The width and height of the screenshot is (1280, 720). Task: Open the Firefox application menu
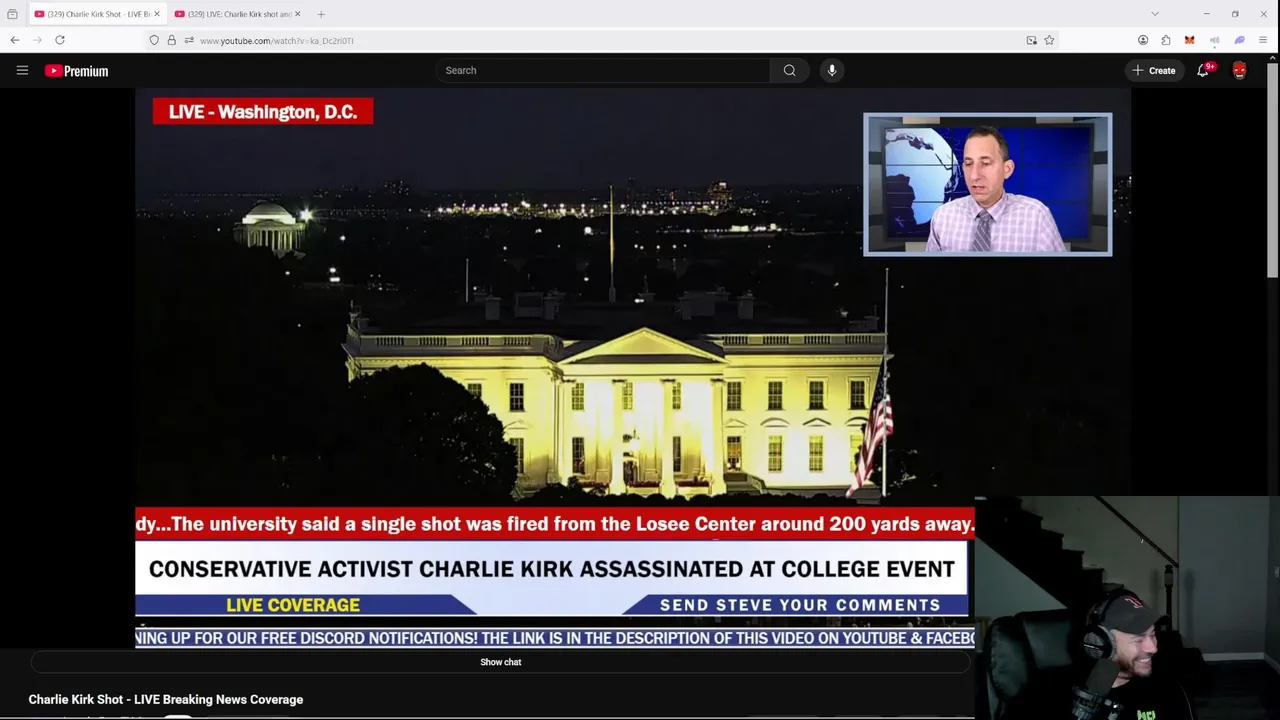(x=1264, y=40)
